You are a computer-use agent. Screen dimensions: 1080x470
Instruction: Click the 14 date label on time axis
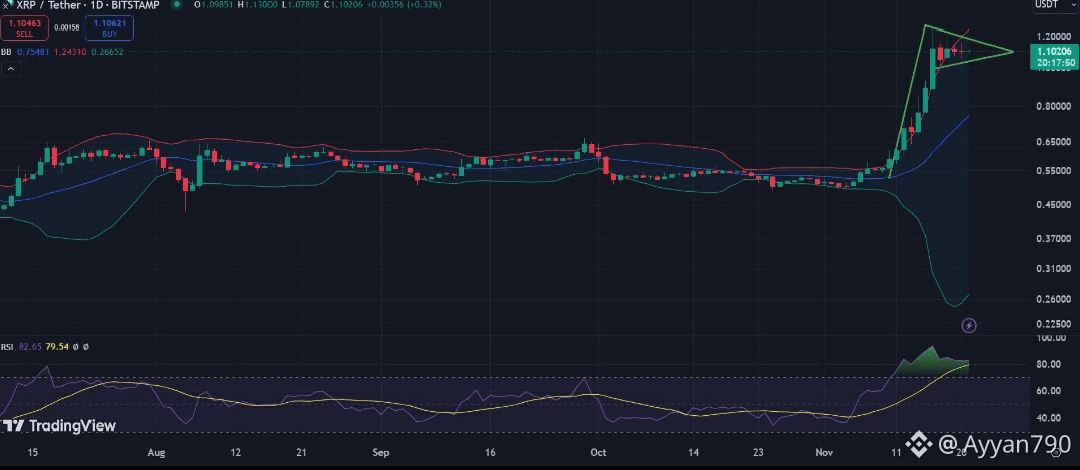click(694, 453)
